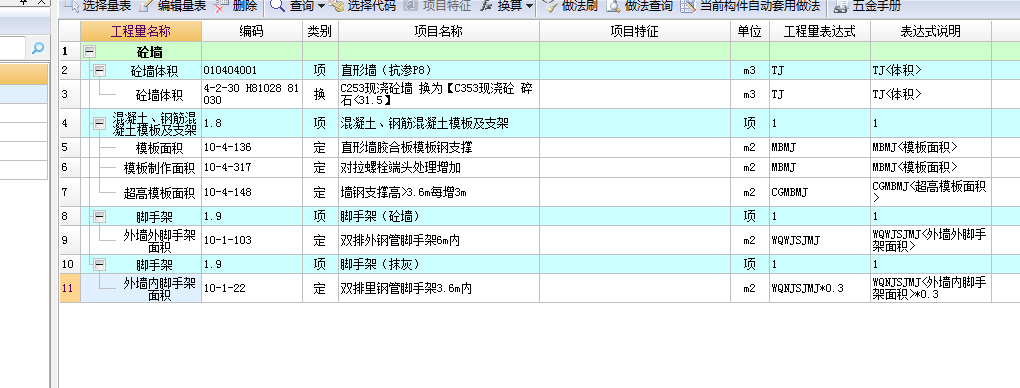Viewport: 1020px width, 388px height.
Task: Open the 编辑量表 tool
Action: coord(173,7)
